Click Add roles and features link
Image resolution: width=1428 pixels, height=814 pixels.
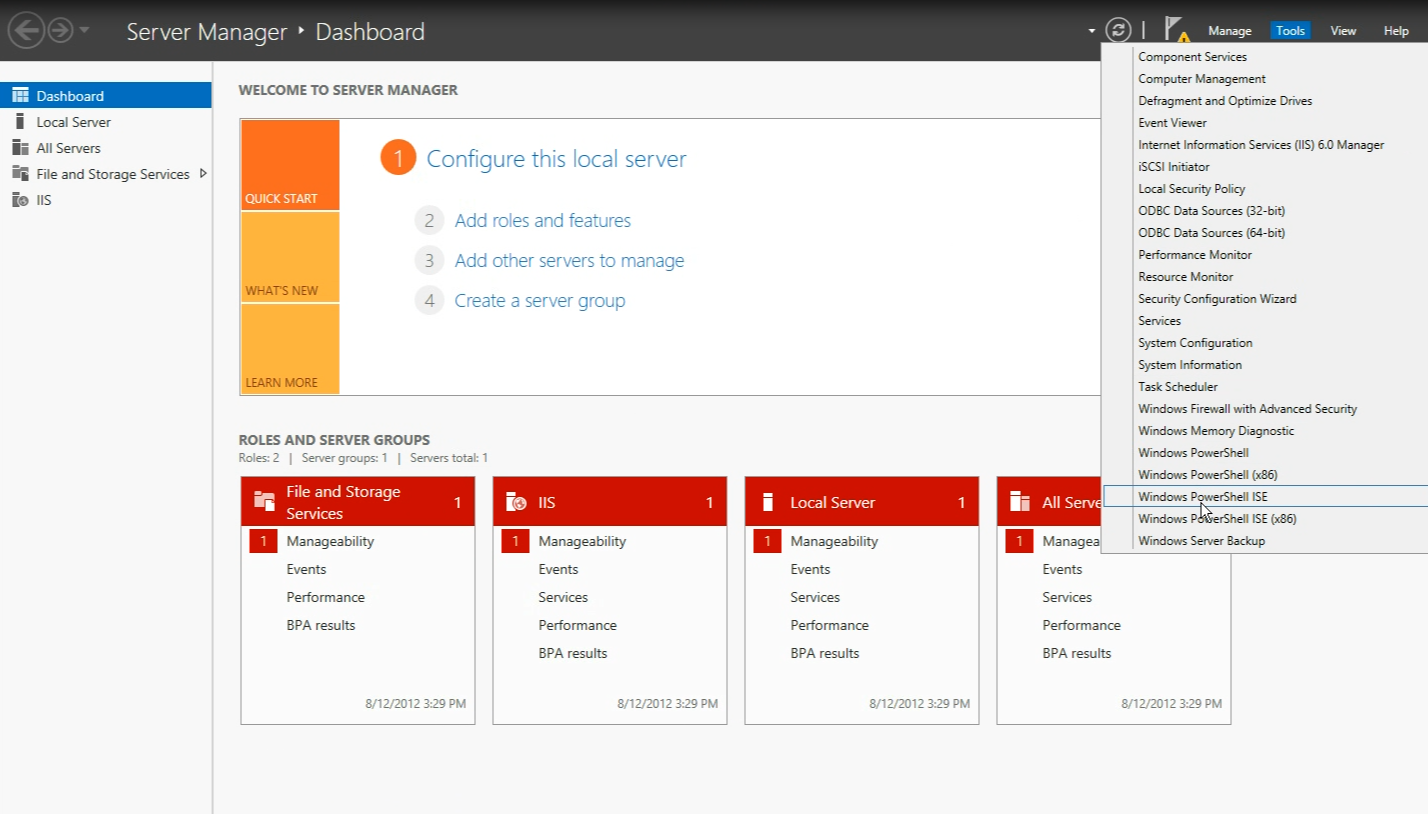pos(542,221)
